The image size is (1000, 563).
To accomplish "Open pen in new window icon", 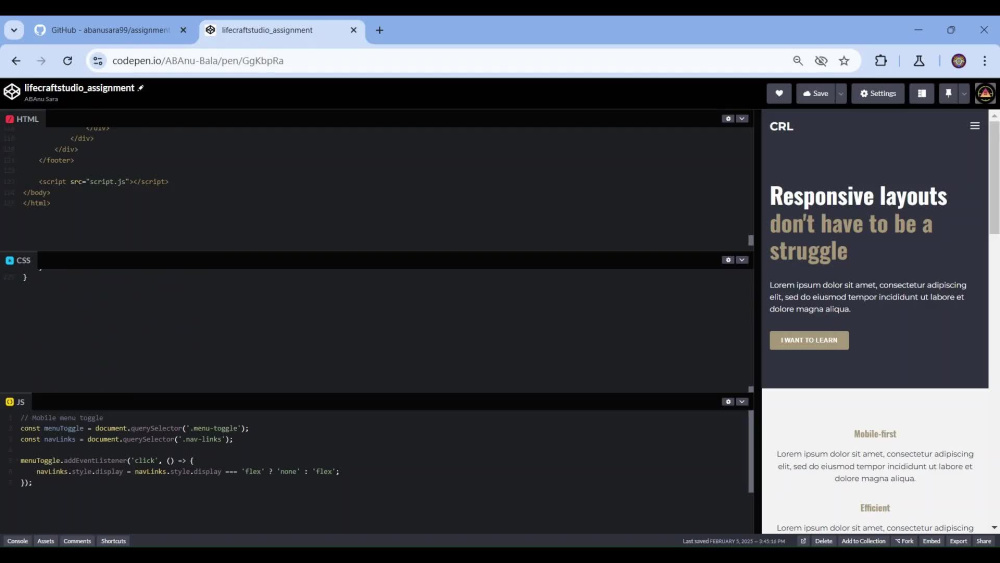I will click(x=803, y=541).
